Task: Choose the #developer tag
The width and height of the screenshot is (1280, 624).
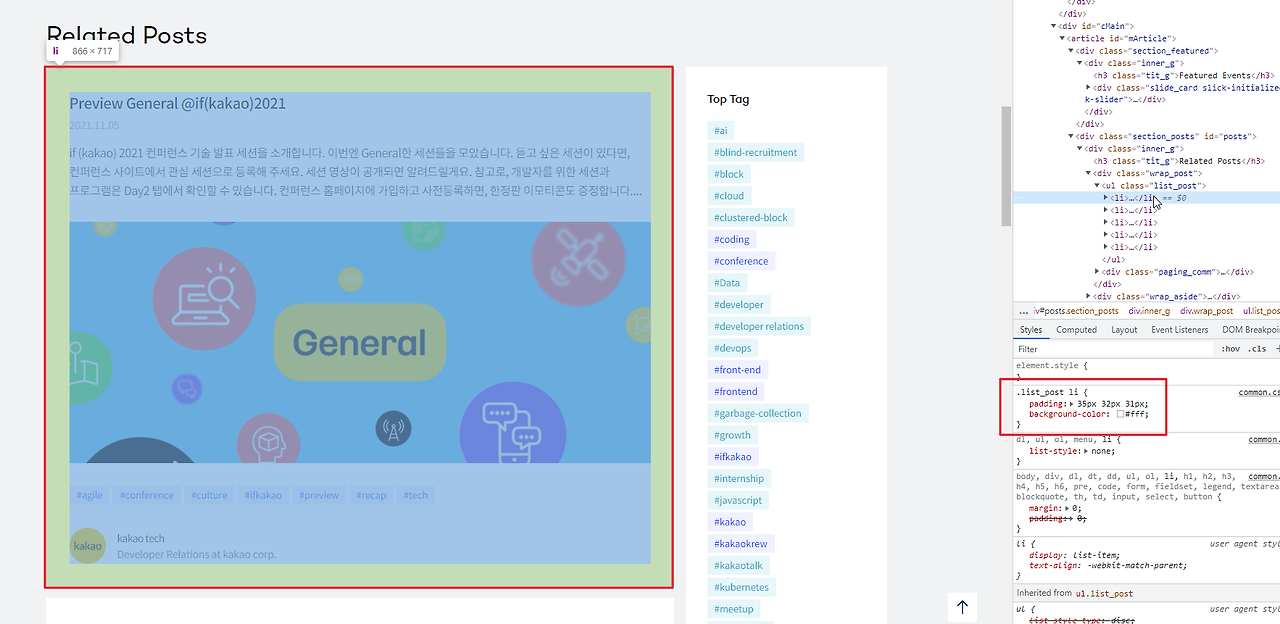Action: [x=739, y=305]
